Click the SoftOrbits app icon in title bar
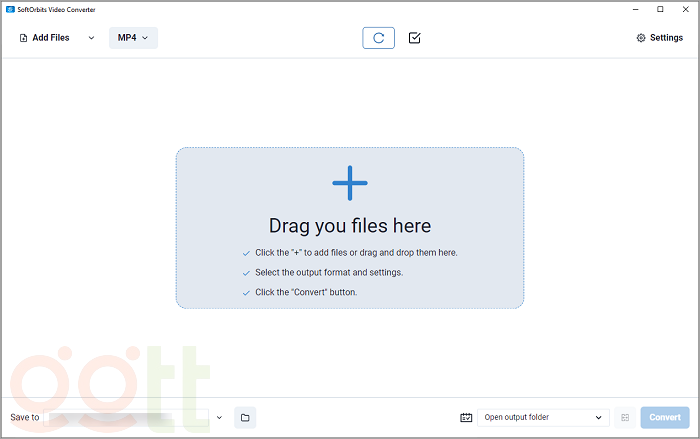 [9, 9]
